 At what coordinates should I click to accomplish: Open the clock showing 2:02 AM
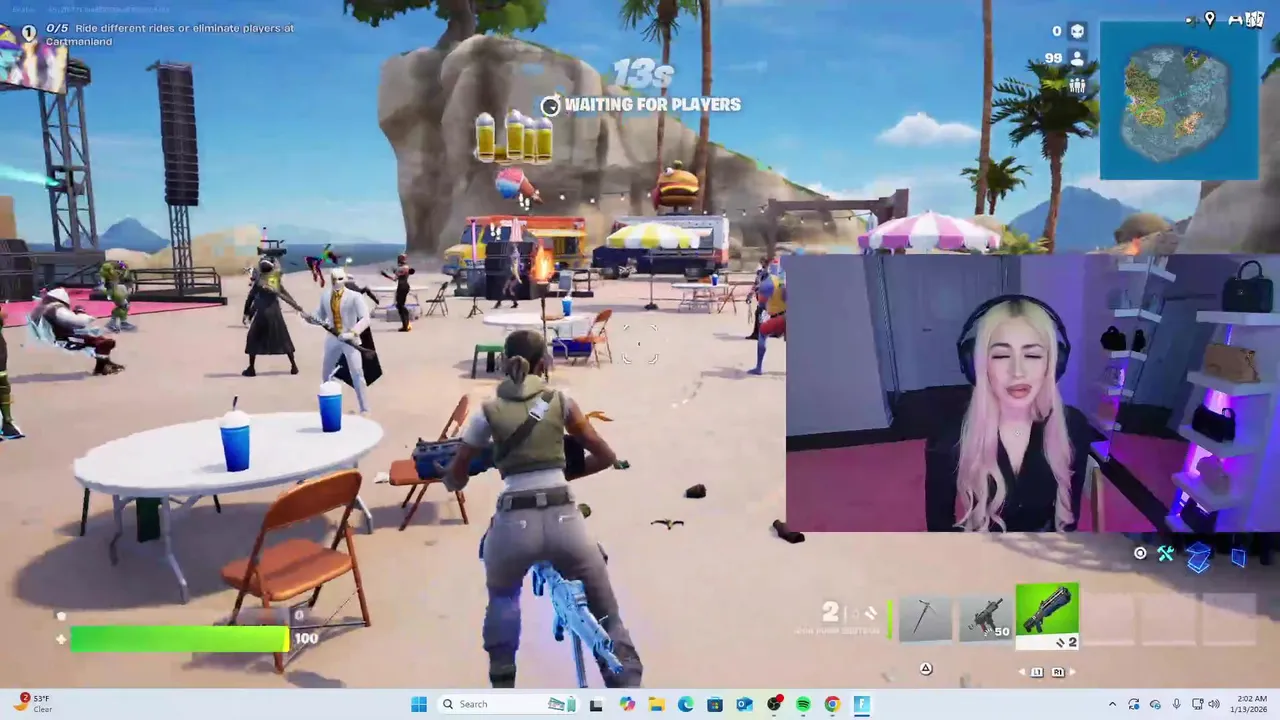coord(1248,704)
